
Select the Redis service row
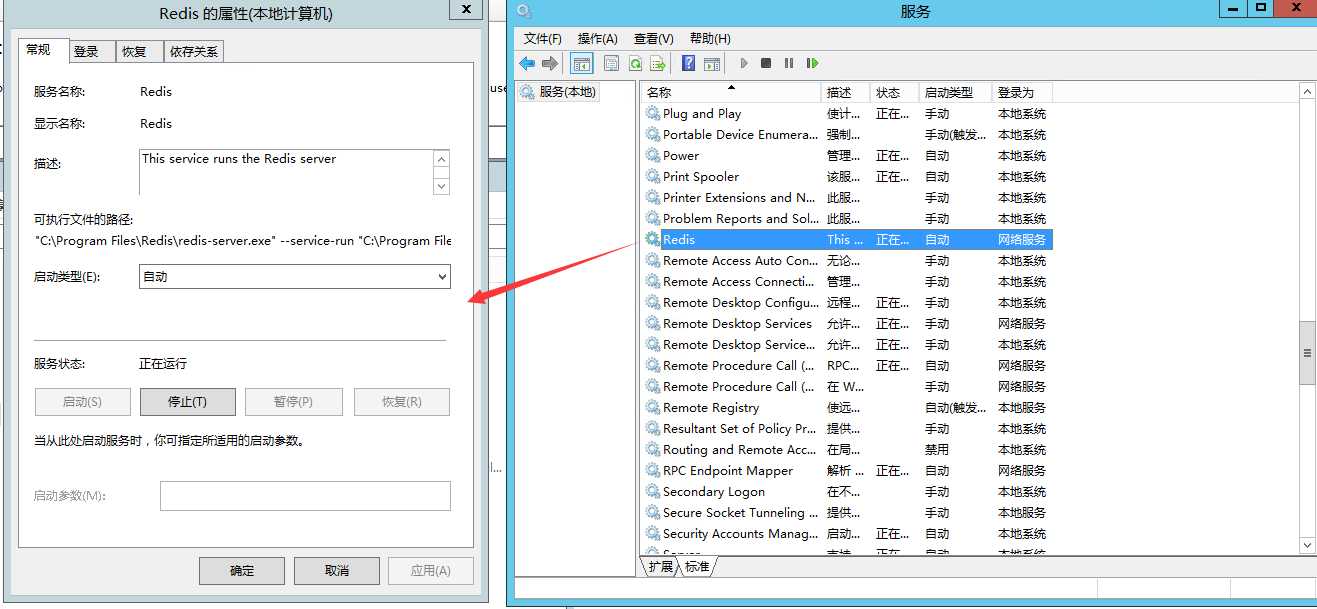[847, 239]
